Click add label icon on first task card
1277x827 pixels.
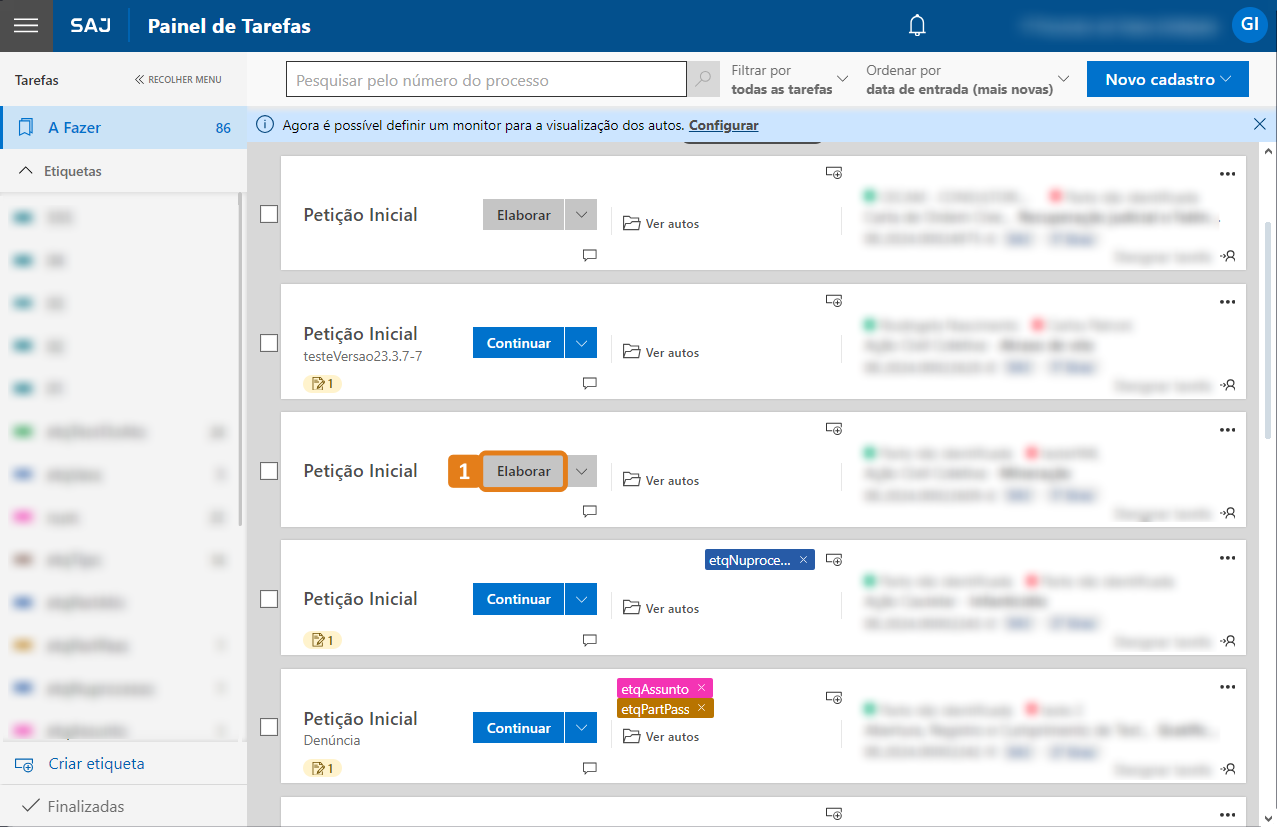pos(834,172)
